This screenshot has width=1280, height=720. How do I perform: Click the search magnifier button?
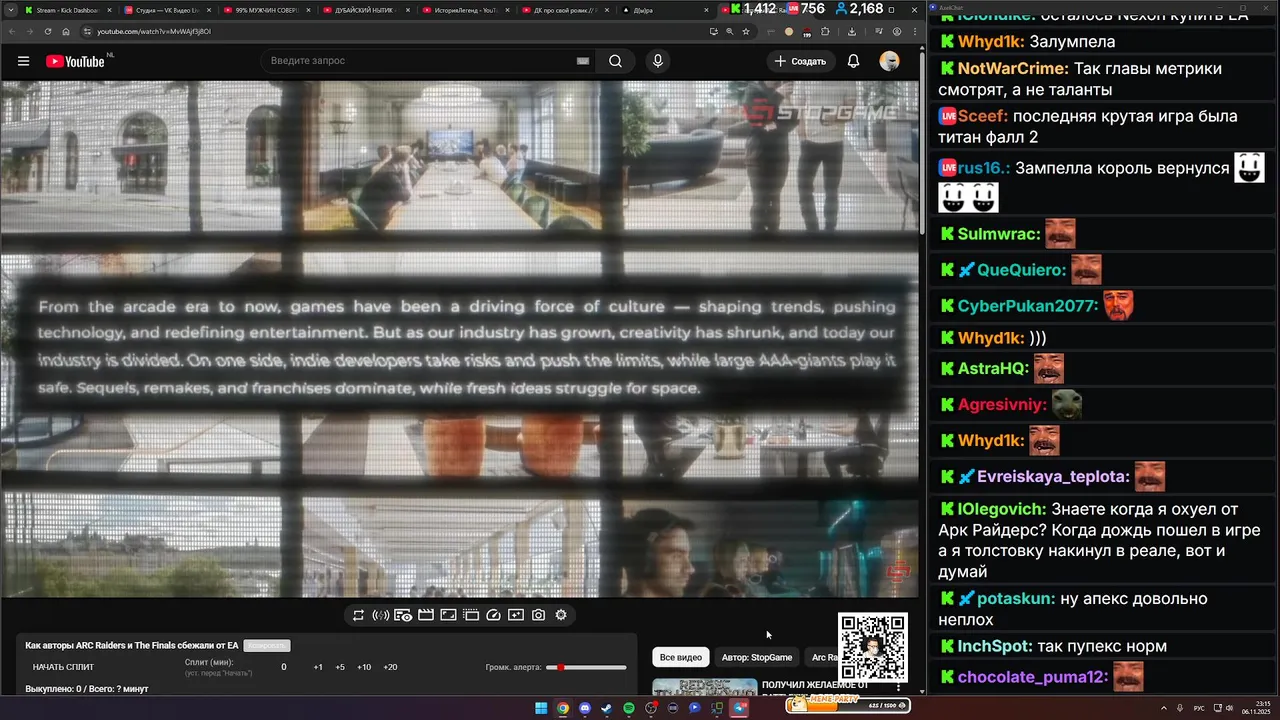615,61
